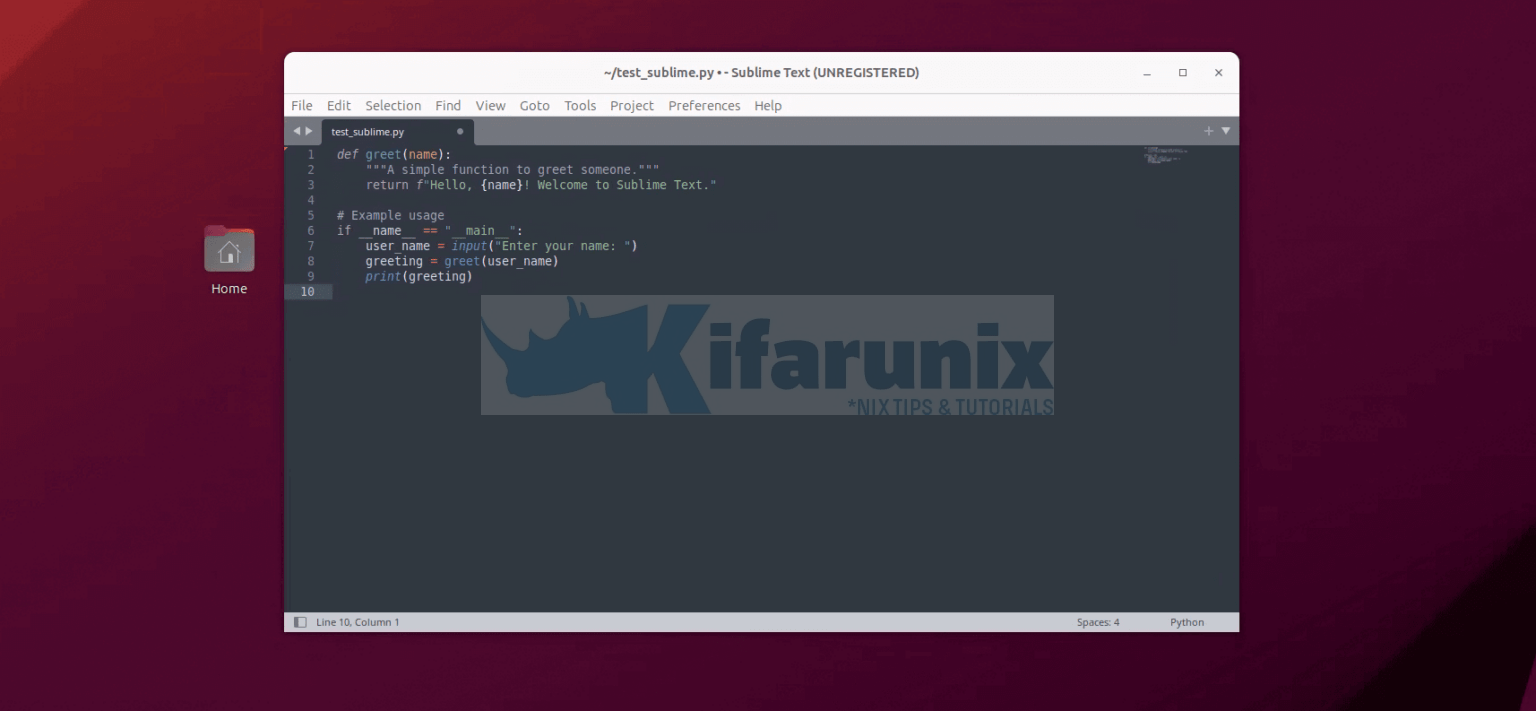This screenshot has width=1536, height=711.
Task: Open the Find menu
Action: [x=448, y=105]
